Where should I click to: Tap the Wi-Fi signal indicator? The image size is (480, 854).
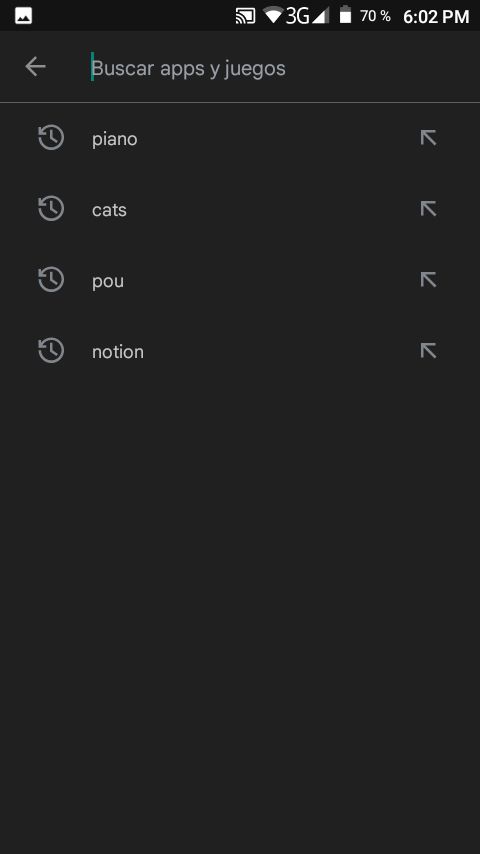pos(272,15)
